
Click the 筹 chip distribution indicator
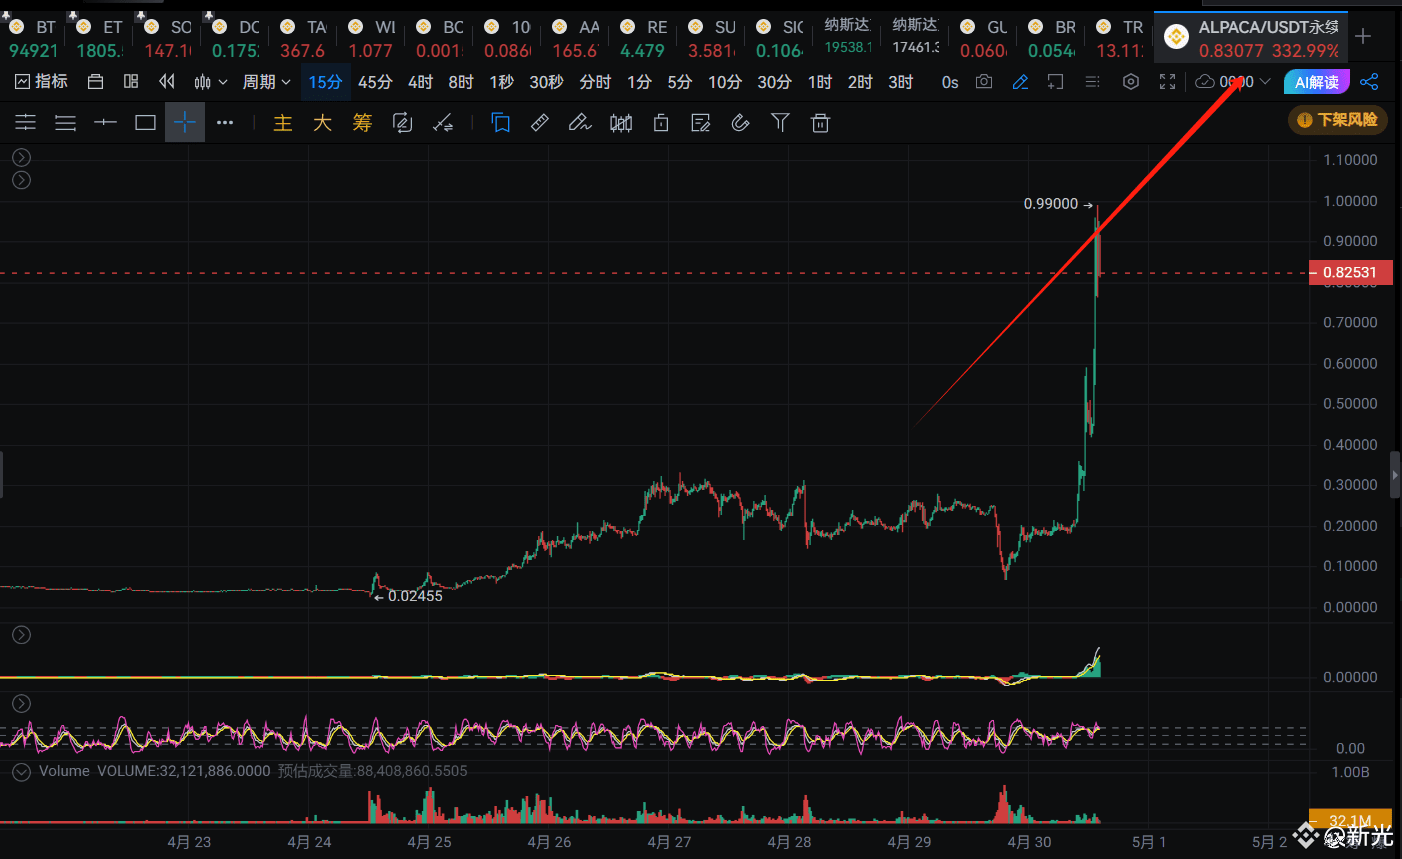pyautogui.click(x=362, y=123)
